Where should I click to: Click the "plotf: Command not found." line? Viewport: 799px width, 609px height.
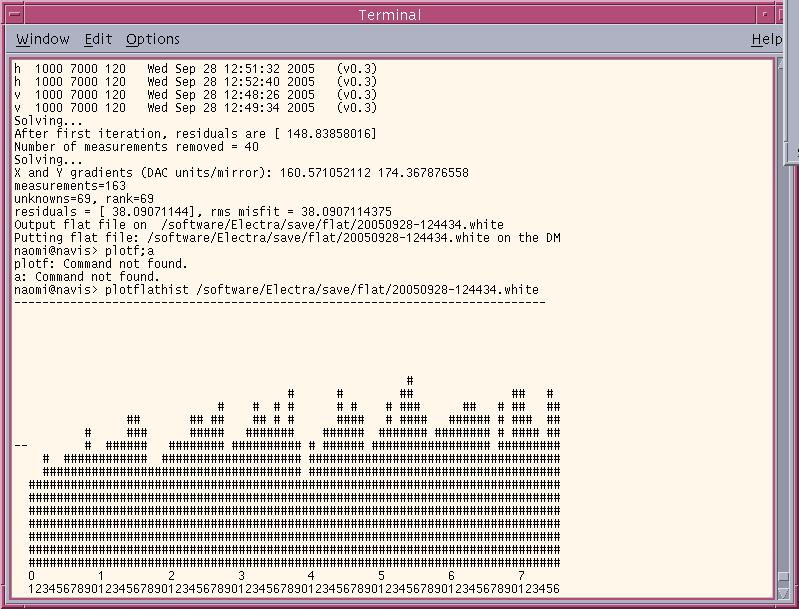pos(86,264)
